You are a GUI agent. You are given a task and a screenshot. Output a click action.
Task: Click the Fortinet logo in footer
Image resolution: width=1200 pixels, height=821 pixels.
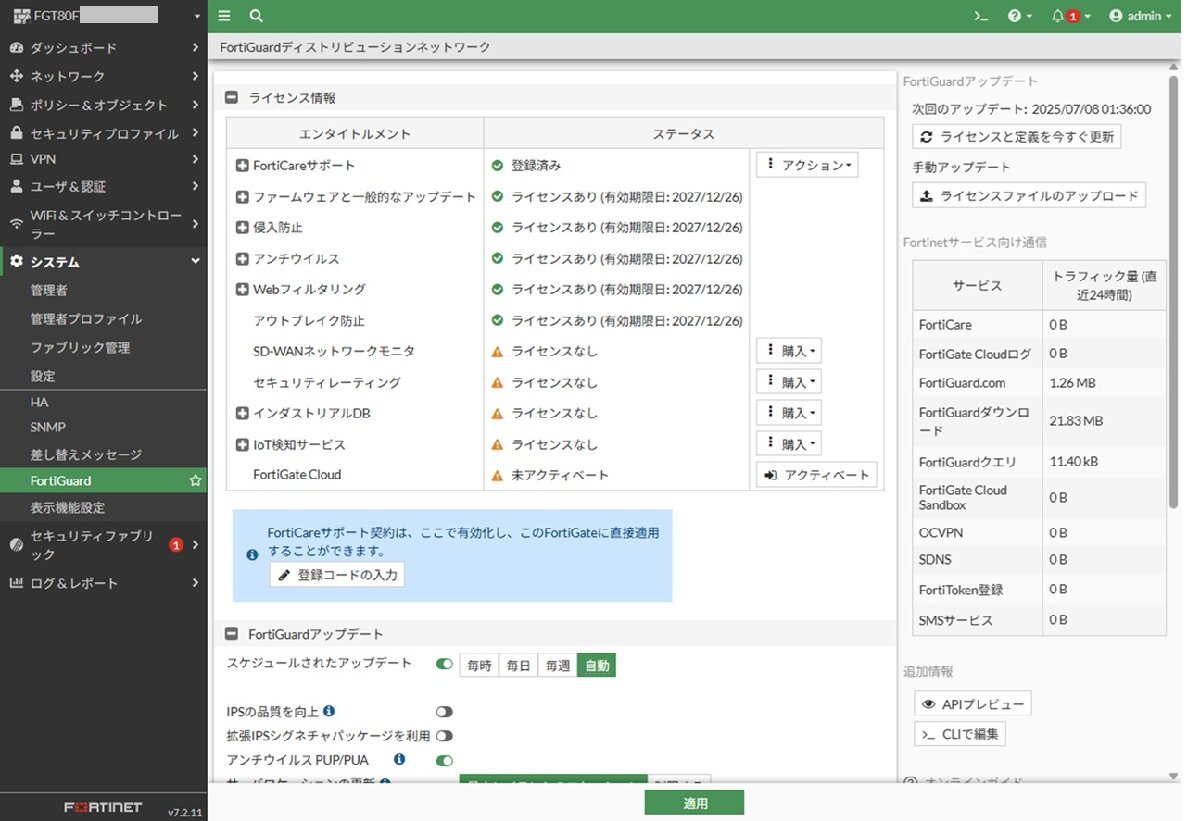point(103,807)
